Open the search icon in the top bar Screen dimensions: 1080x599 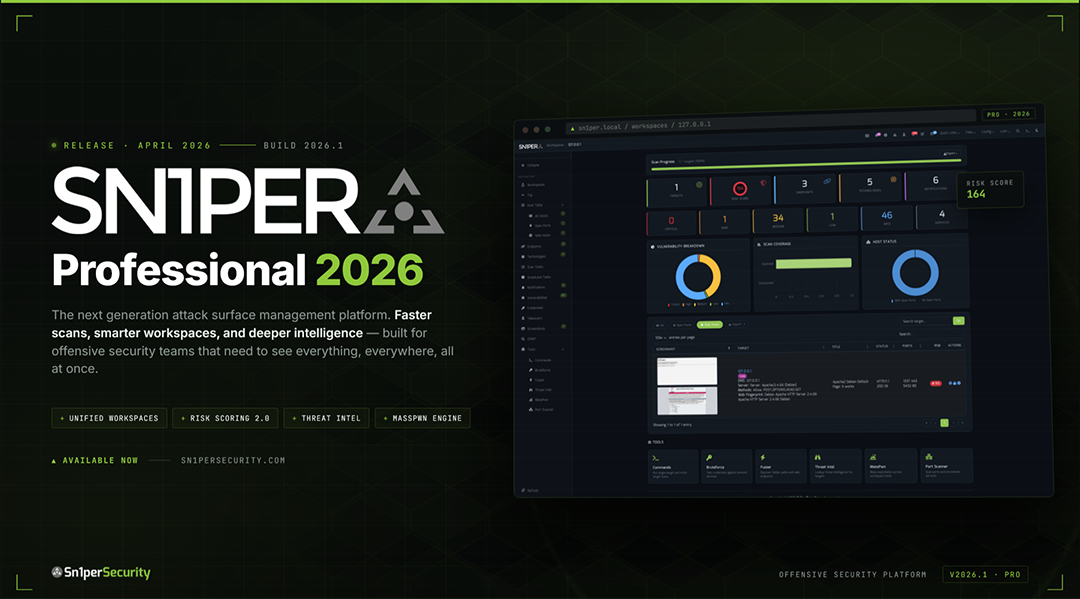(x=1018, y=131)
